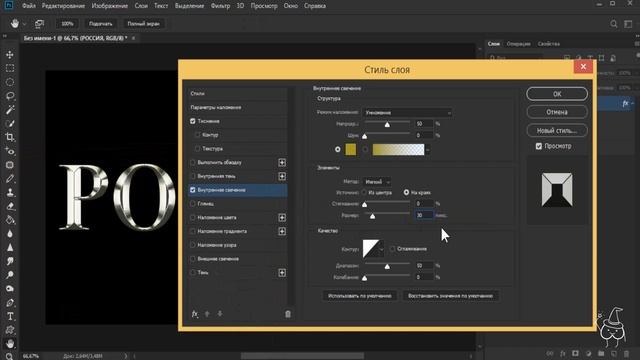This screenshot has width=640, height=360.
Task: Click the Отмена button
Action: (x=557, y=112)
